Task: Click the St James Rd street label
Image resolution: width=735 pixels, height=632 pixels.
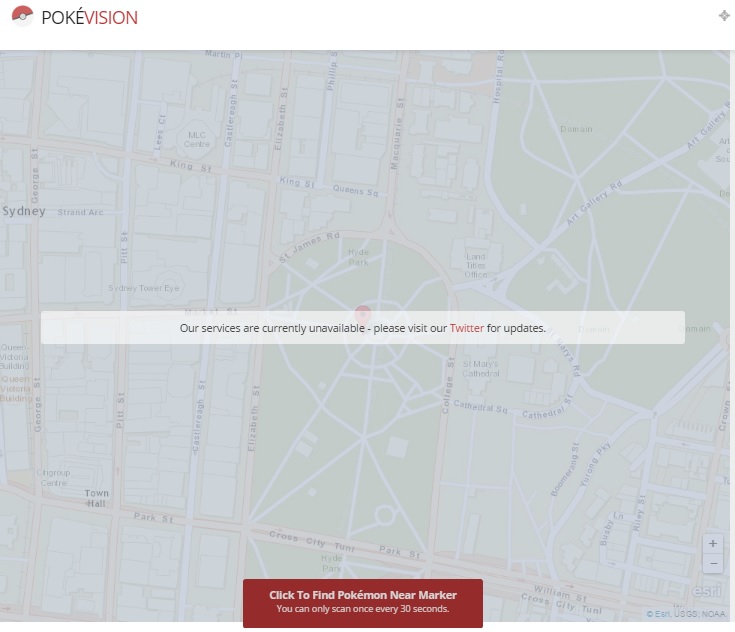Action: [309, 247]
